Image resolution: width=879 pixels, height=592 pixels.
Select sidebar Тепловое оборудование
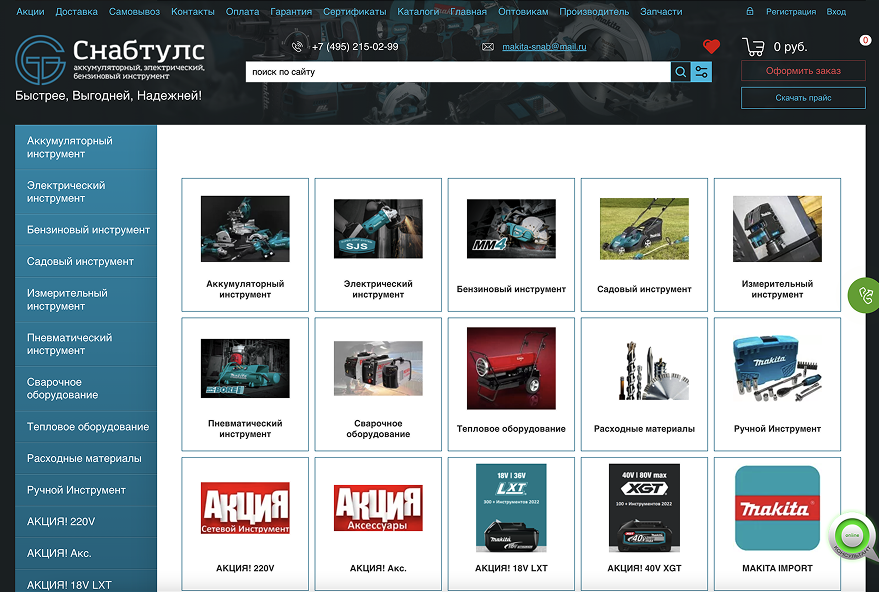86,427
